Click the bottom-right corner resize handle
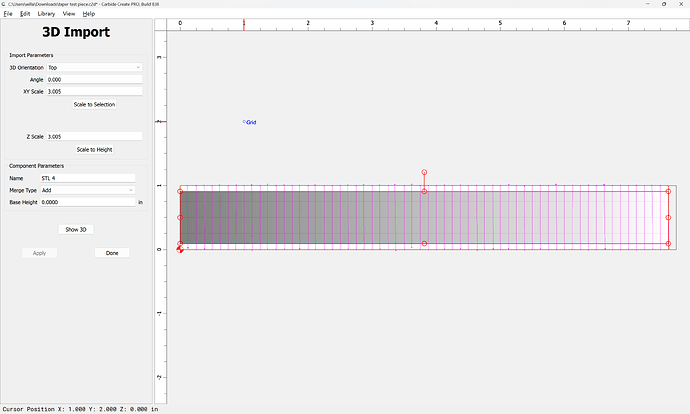 tap(668, 243)
